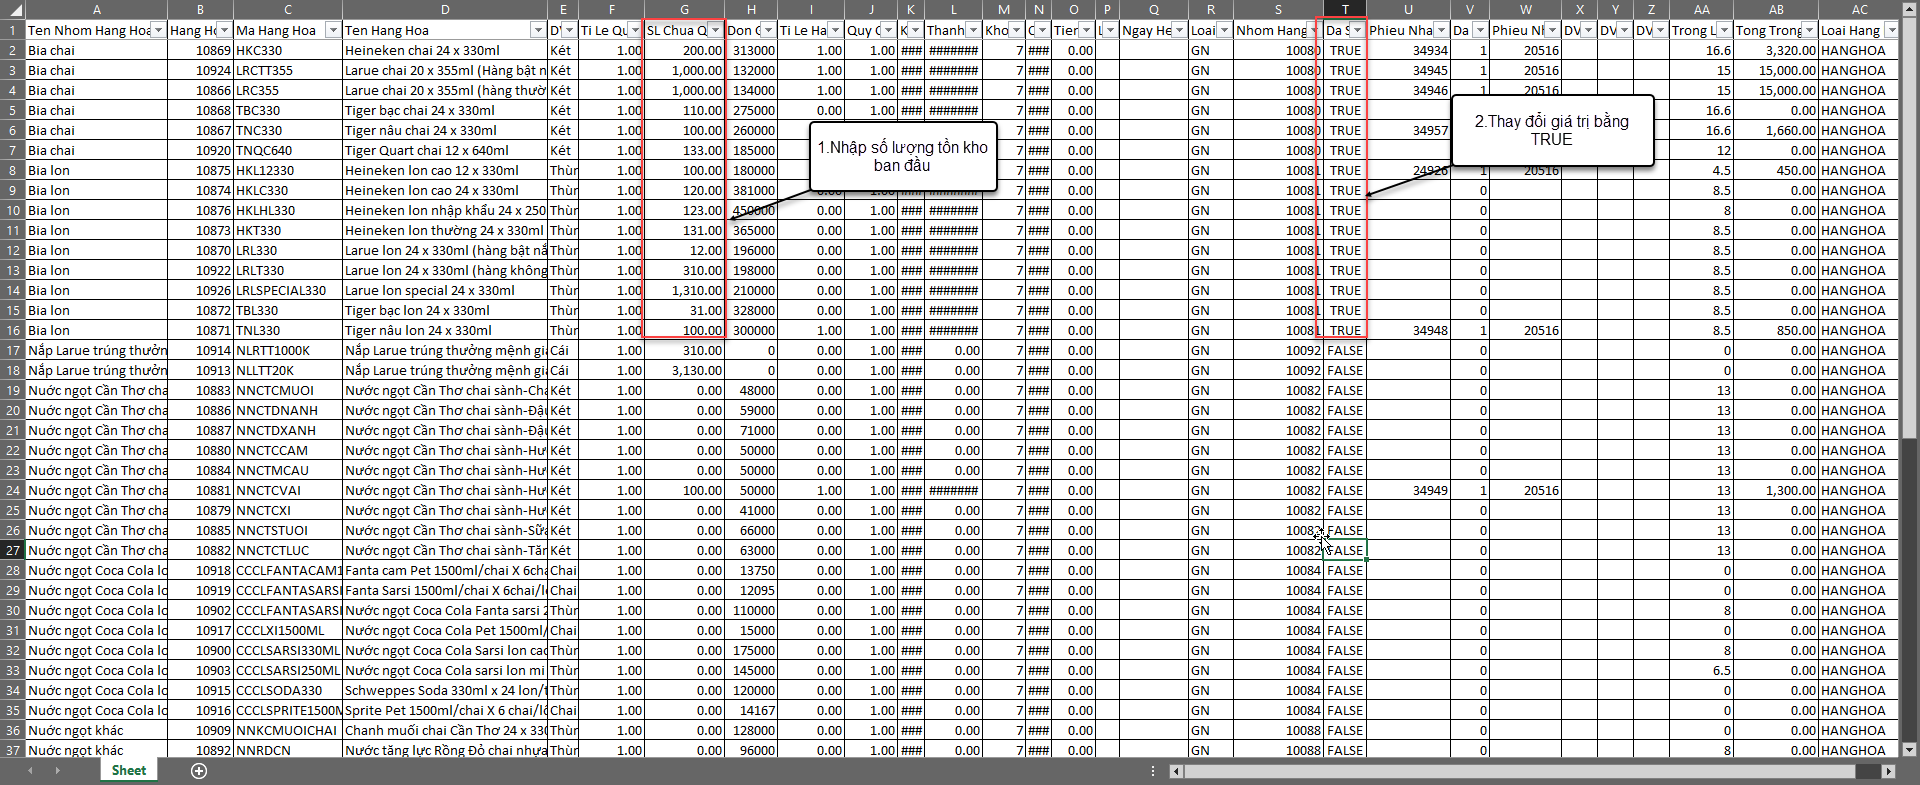This screenshot has width=1920, height=785.
Task: Select the price cell showing 13750
Action: (751, 570)
